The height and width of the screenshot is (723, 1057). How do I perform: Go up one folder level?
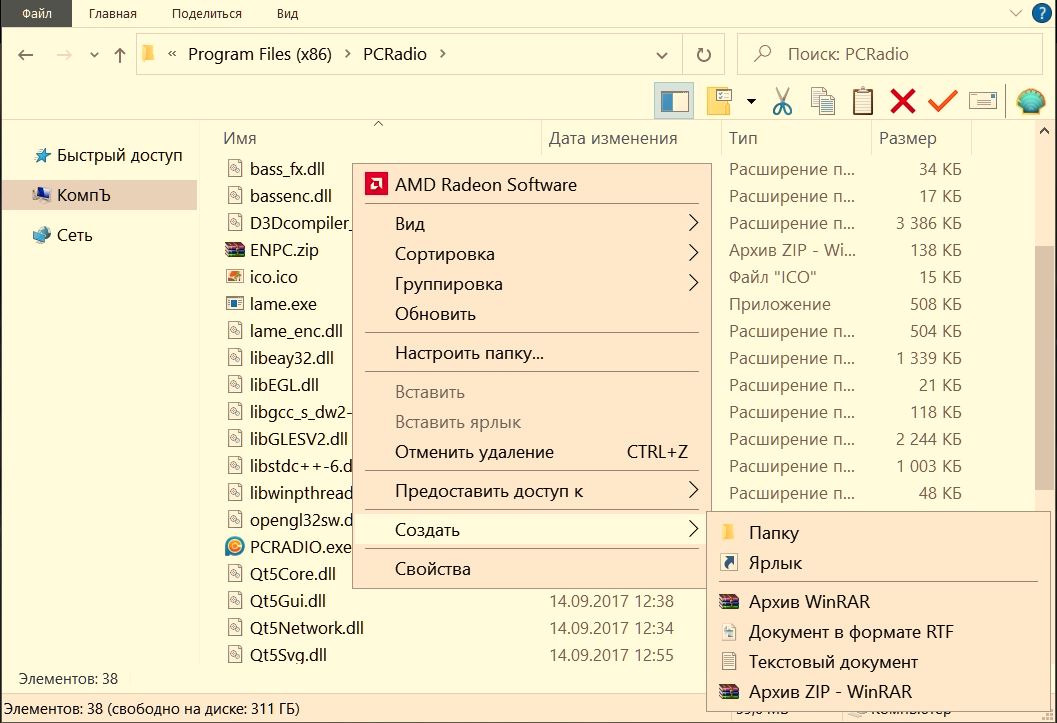coord(120,55)
